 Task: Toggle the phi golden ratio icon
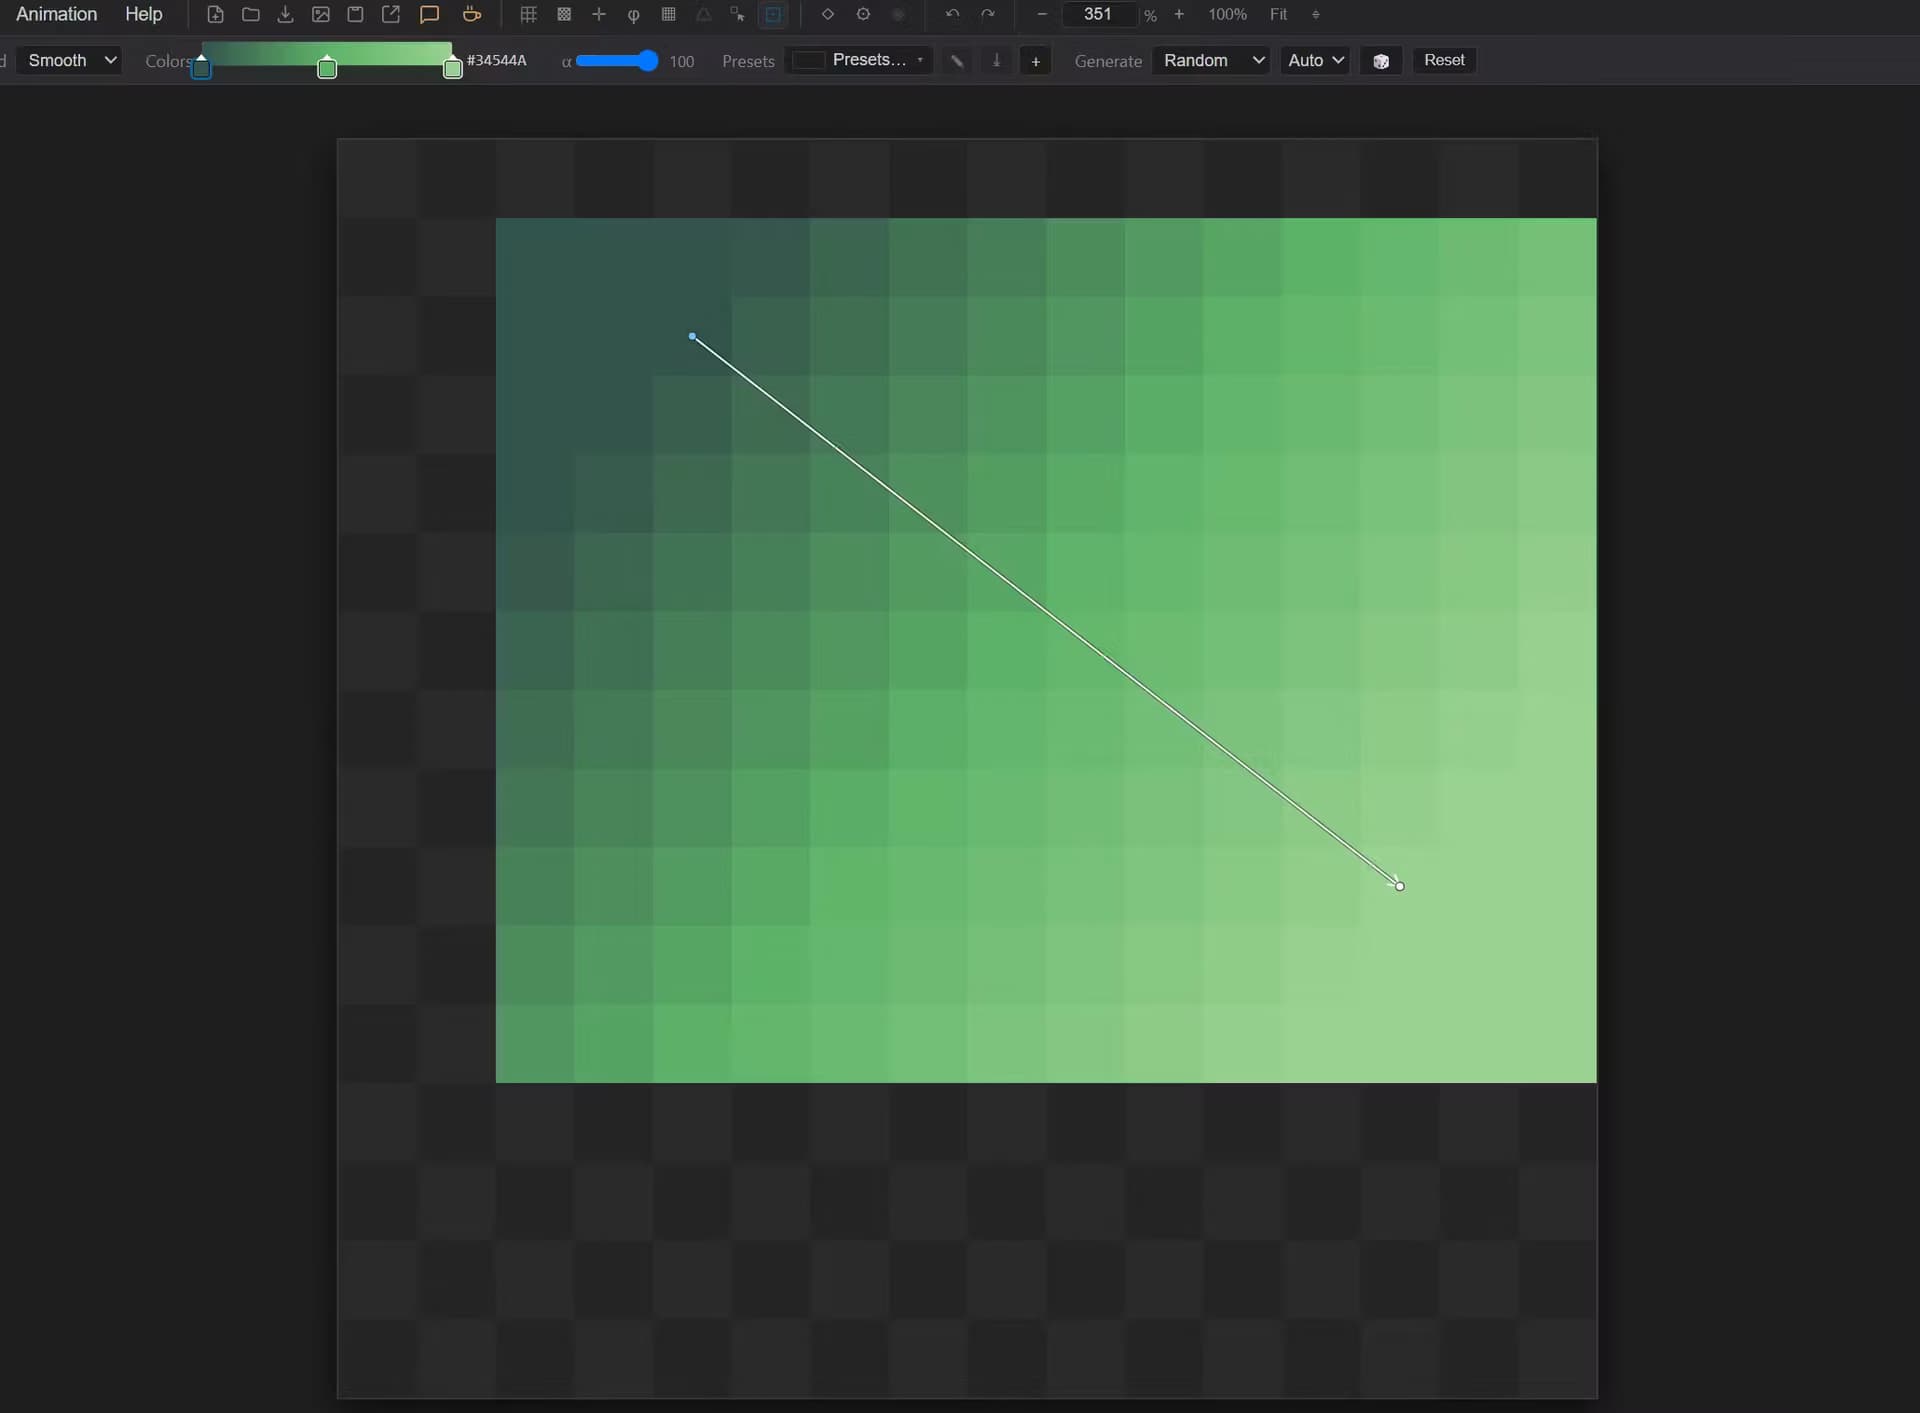633,14
